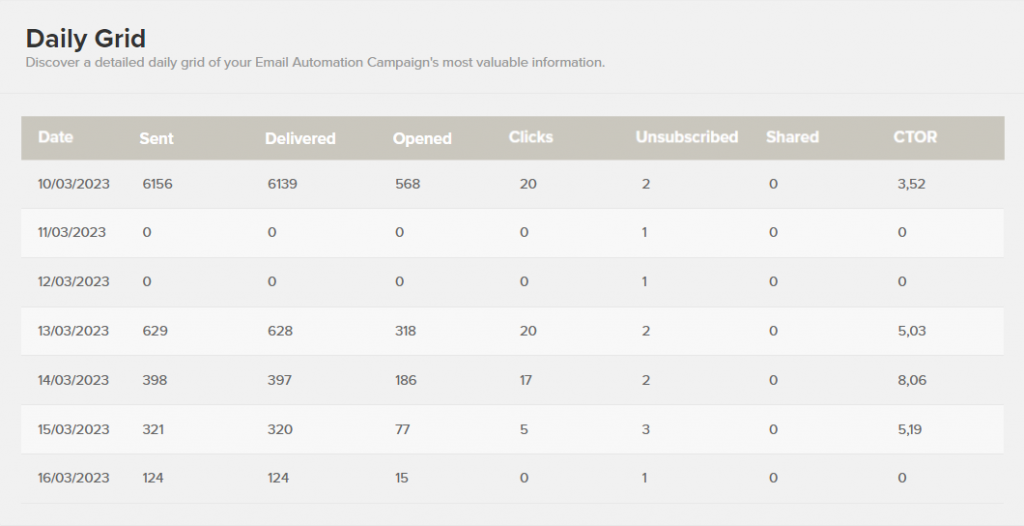
Task: Select the Shared column header
Action: pos(792,137)
